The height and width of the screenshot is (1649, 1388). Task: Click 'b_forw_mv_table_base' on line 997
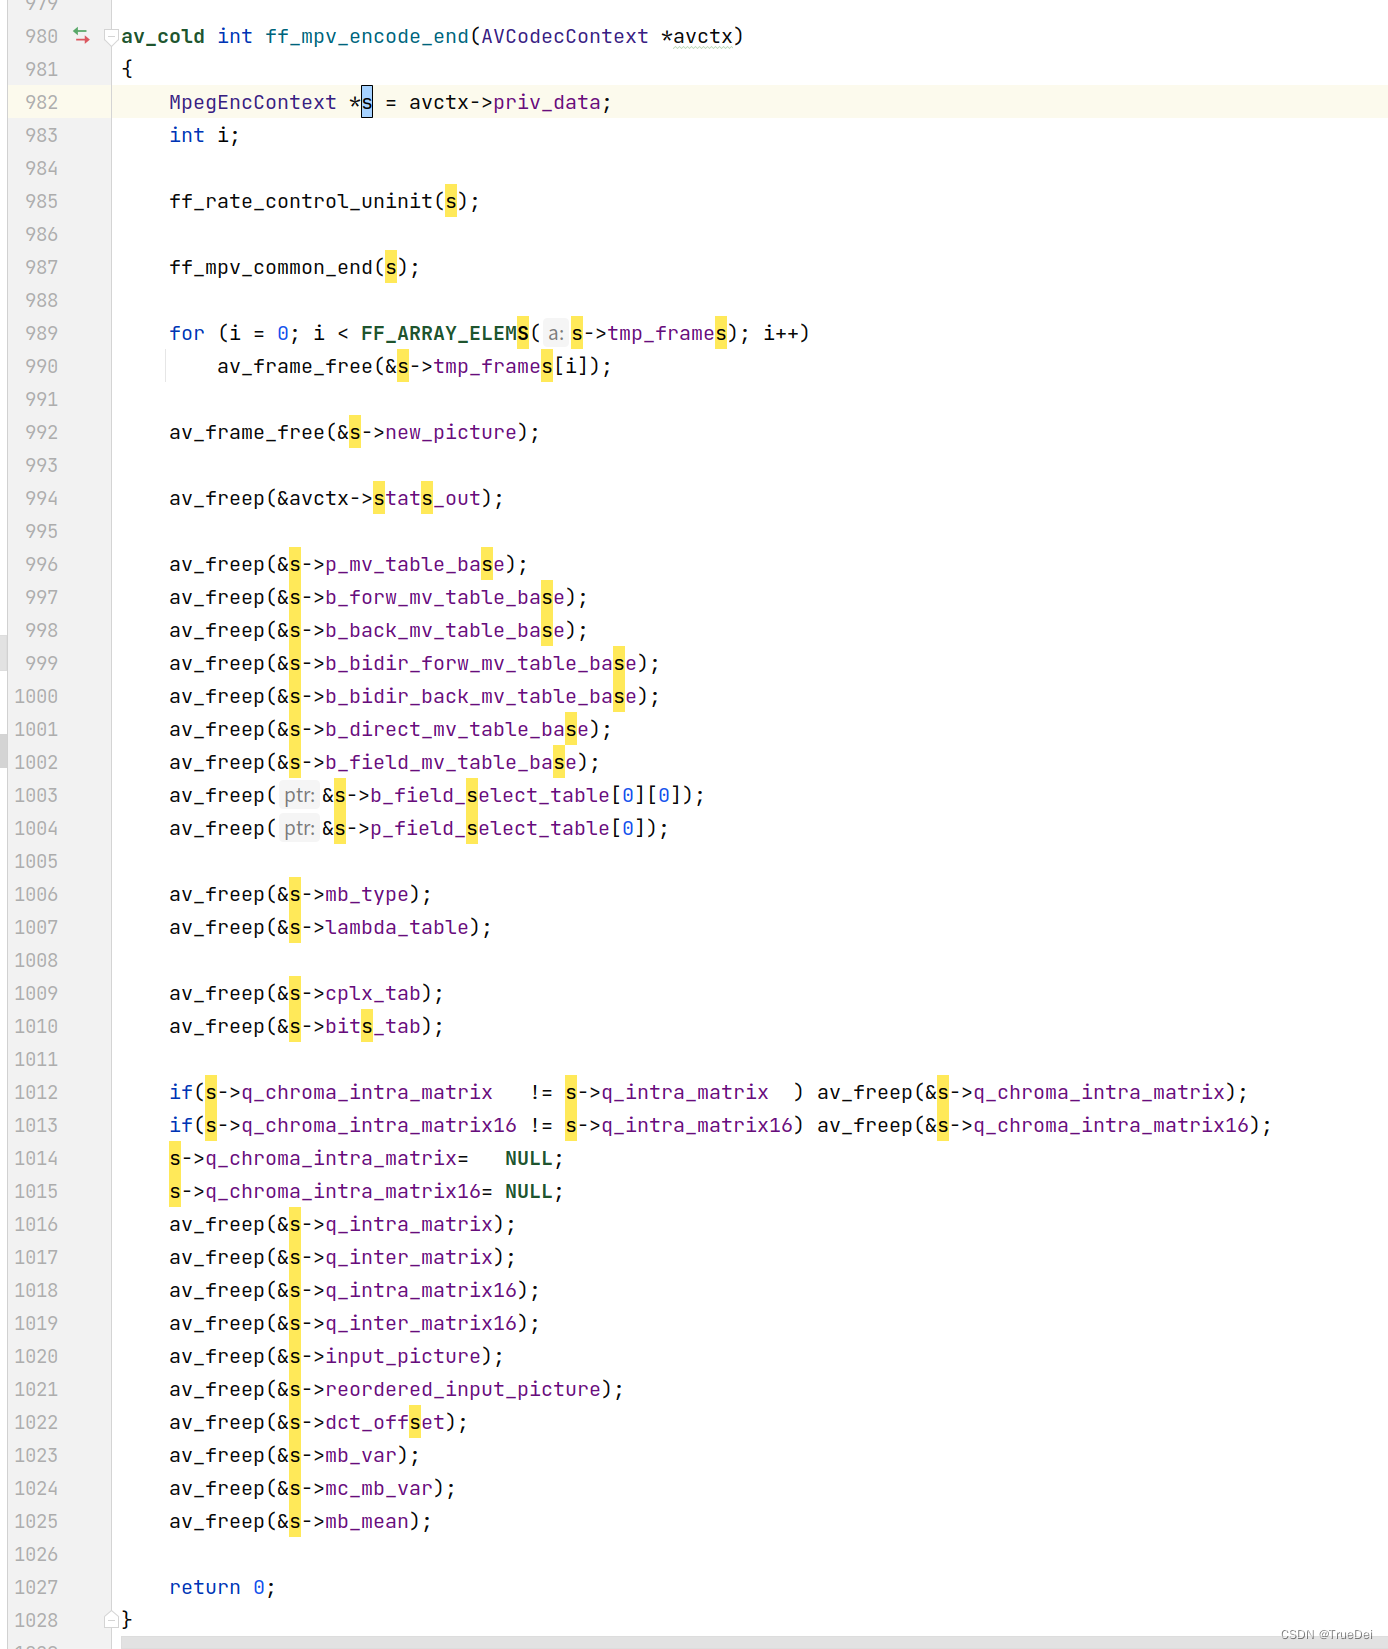pos(445,597)
